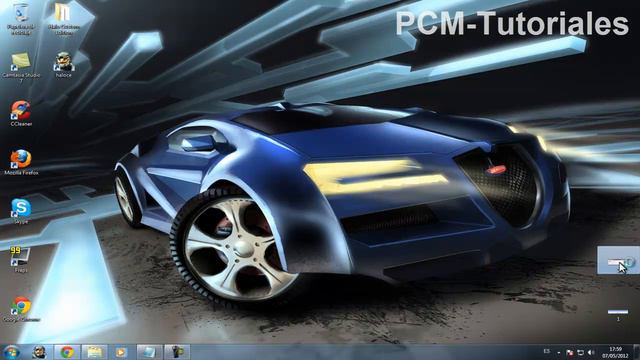Open Action Center flag tray icon
Viewport: 640px width, 360px height.
569,353
